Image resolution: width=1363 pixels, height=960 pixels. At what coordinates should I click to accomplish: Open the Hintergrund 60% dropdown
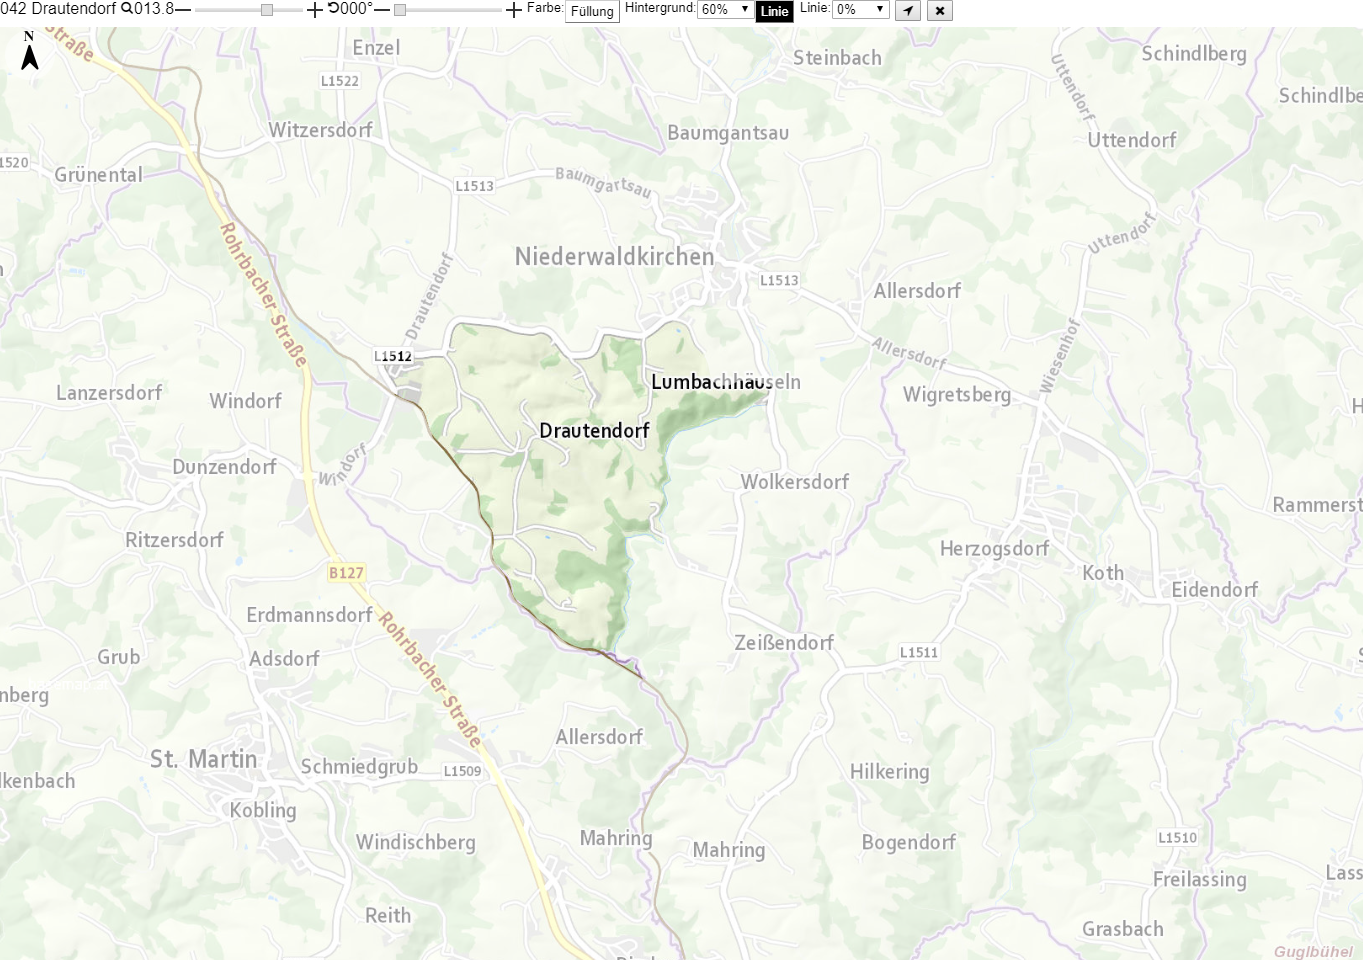click(726, 9)
